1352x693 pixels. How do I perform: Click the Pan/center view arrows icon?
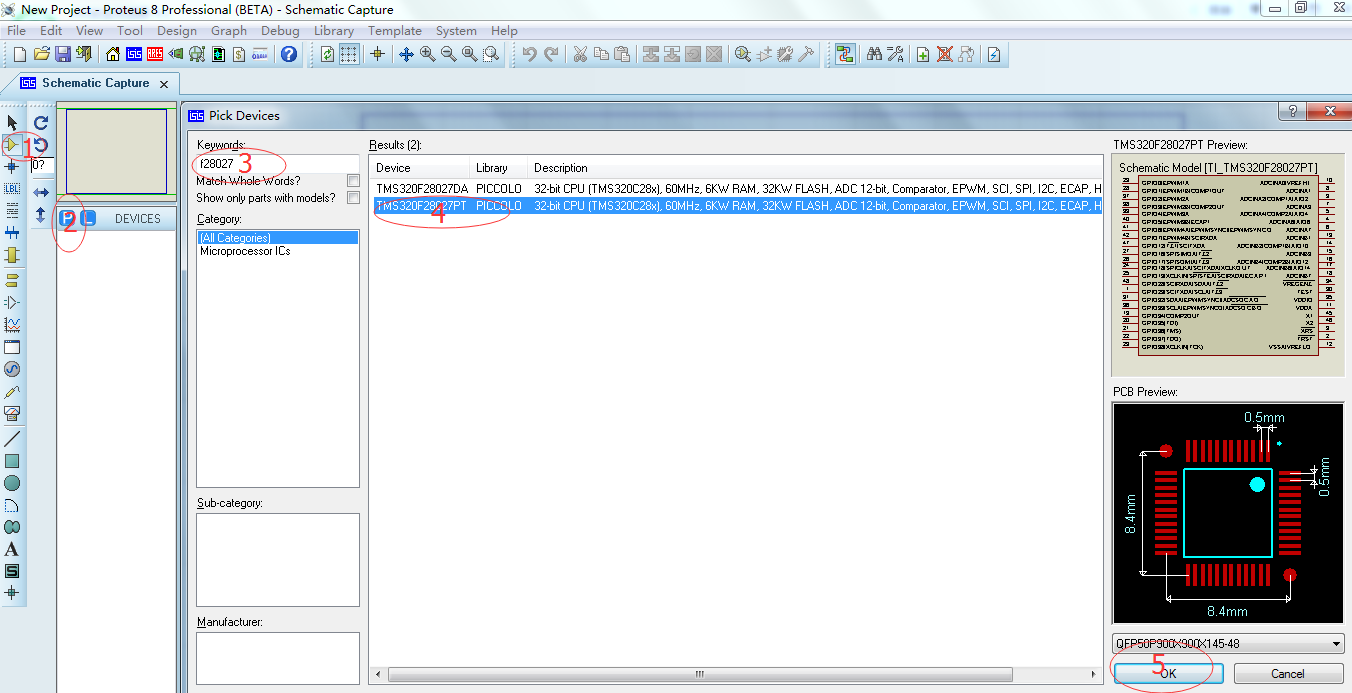(x=406, y=54)
